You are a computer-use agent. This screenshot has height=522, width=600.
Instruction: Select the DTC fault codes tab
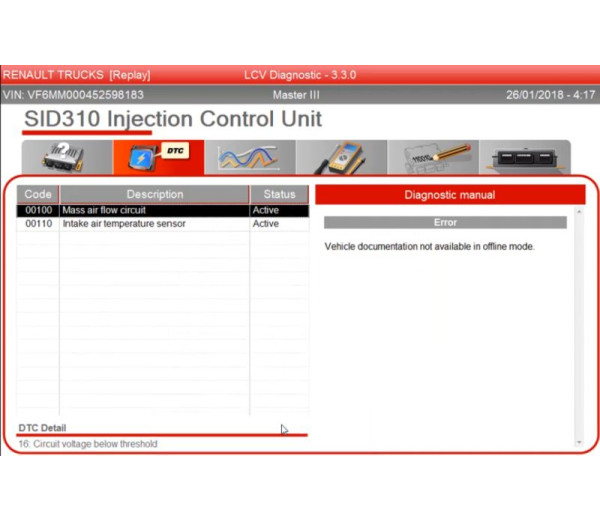tap(158, 158)
